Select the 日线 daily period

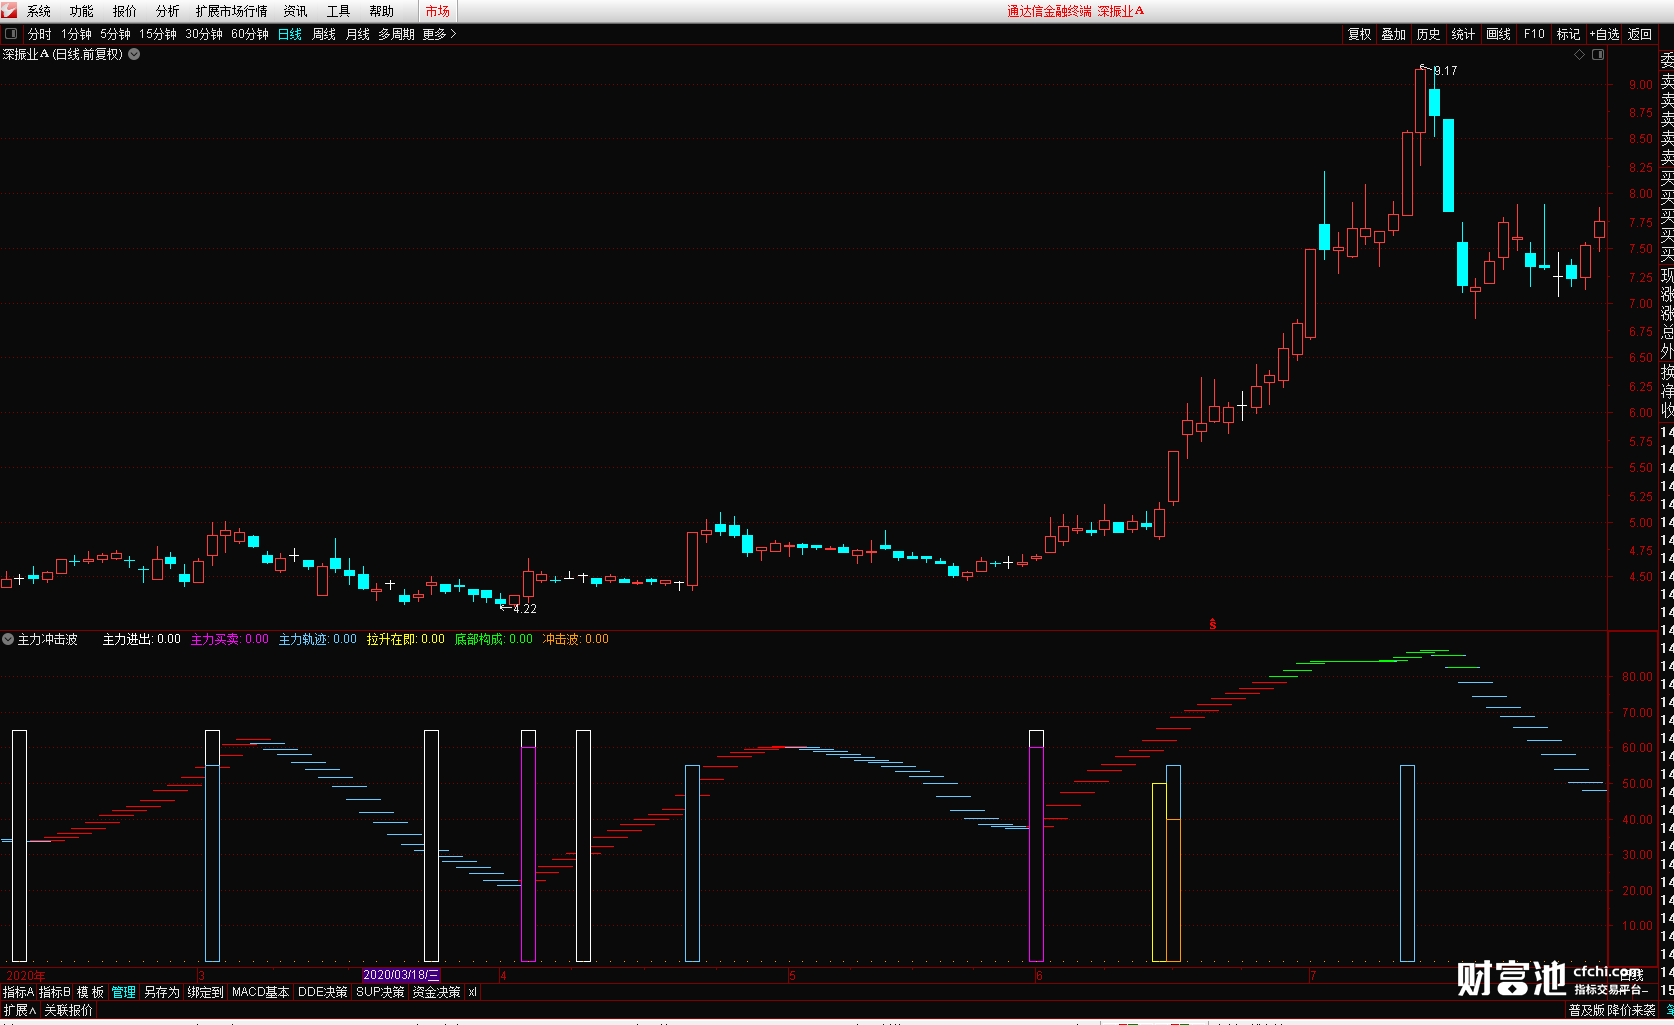(x=290, y=34)
